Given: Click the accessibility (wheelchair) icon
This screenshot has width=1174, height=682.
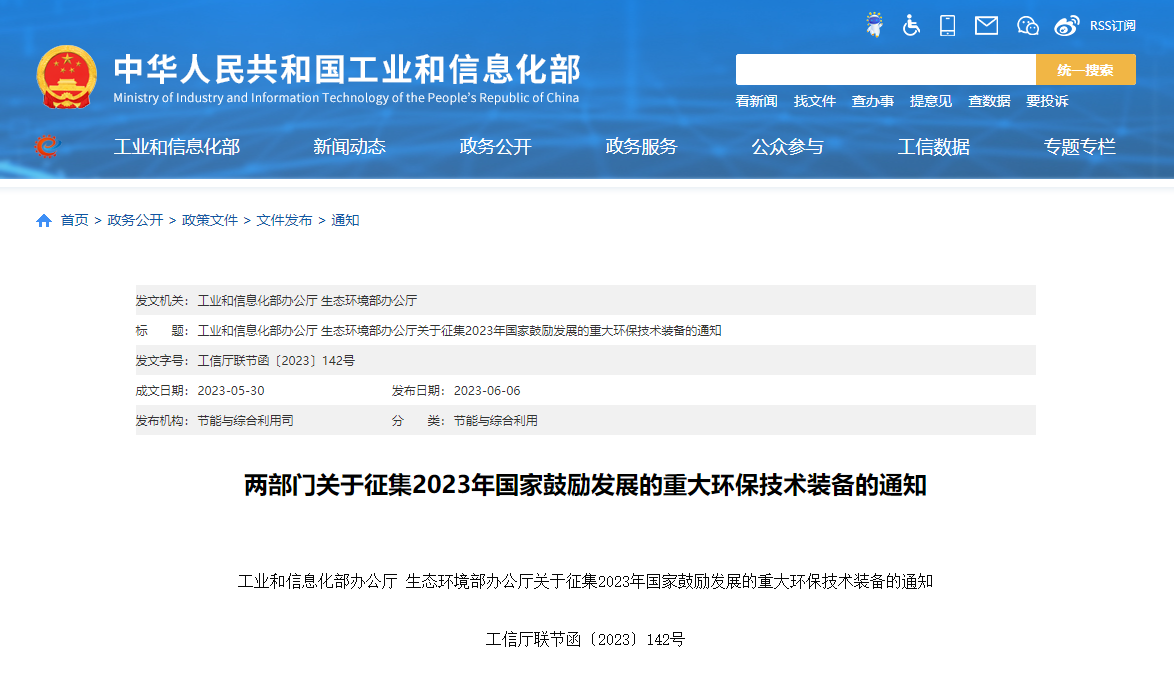Looking at the screenshot, I should pos(911,25).
